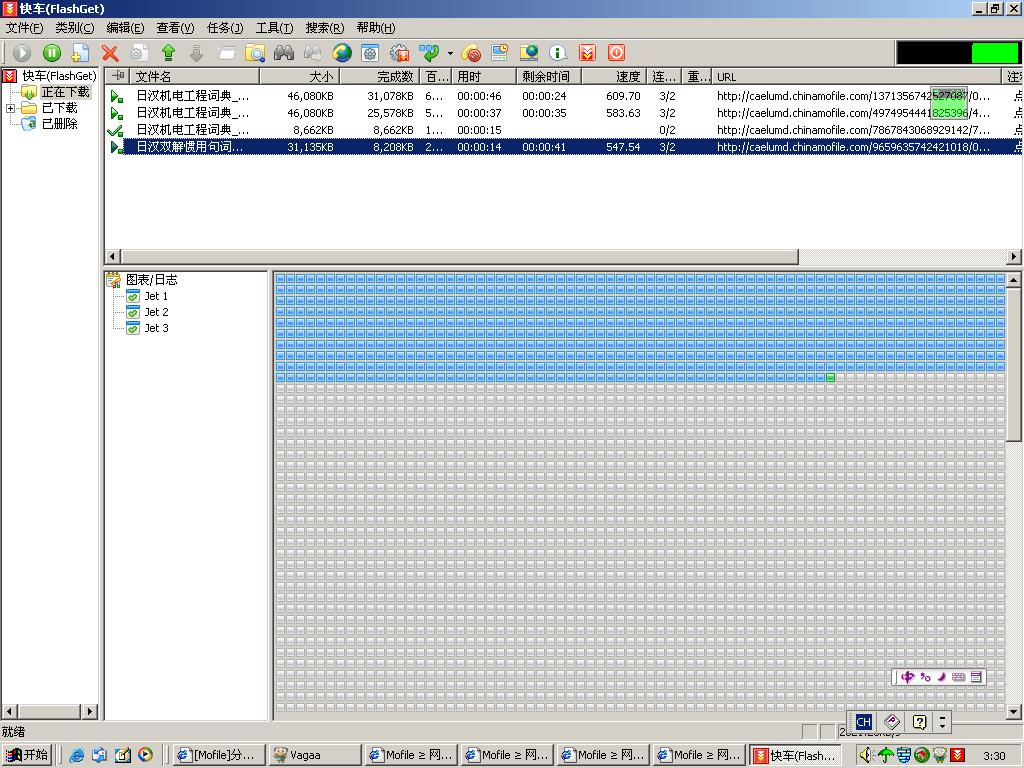This screenshot has height=768, width=1024.
Task: Add a new download task
Action: pyautogui.click(x=80, y=53)
